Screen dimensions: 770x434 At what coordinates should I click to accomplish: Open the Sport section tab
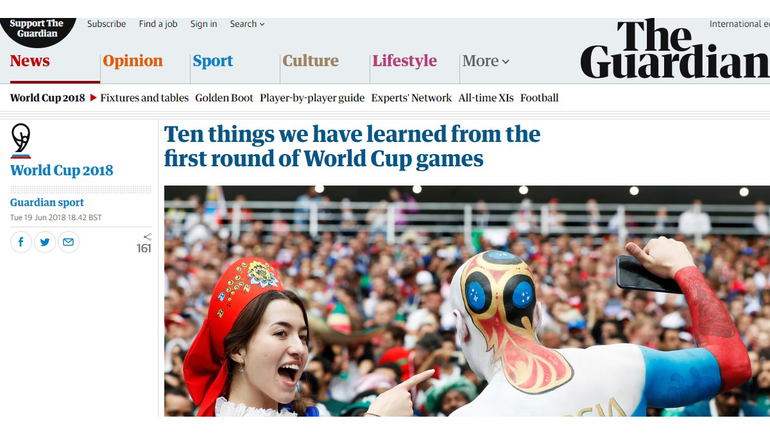tap(213, 61)
